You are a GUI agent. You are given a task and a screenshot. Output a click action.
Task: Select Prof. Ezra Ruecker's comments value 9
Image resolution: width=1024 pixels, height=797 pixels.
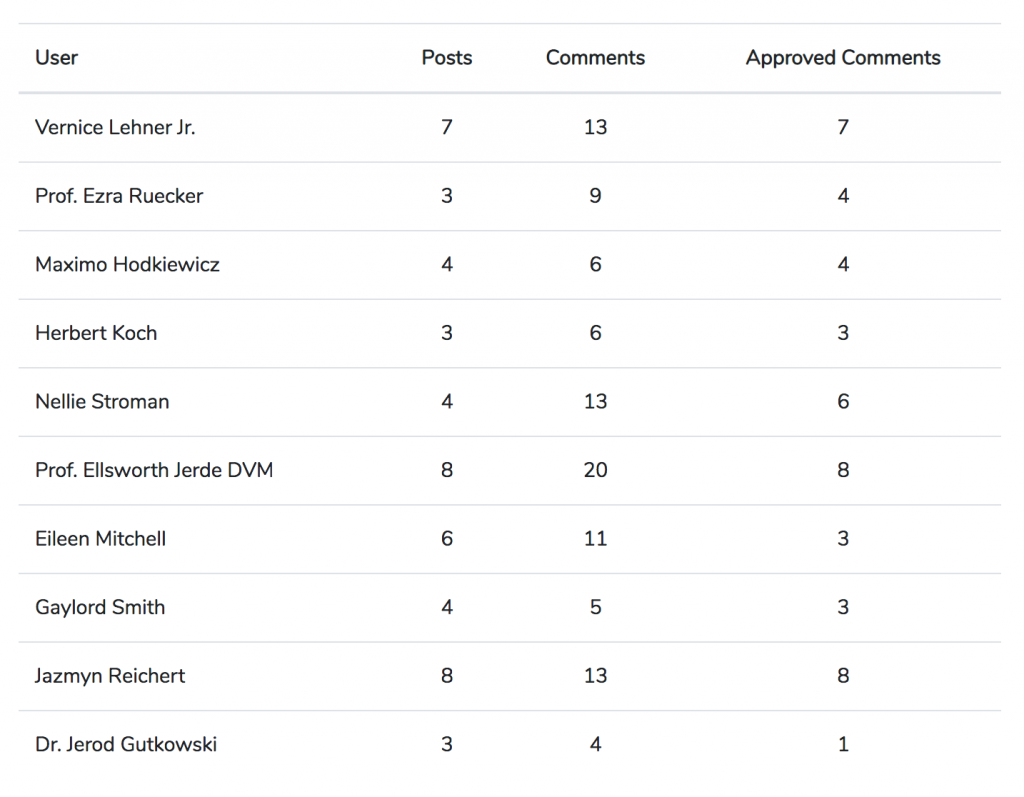(595, 196)
